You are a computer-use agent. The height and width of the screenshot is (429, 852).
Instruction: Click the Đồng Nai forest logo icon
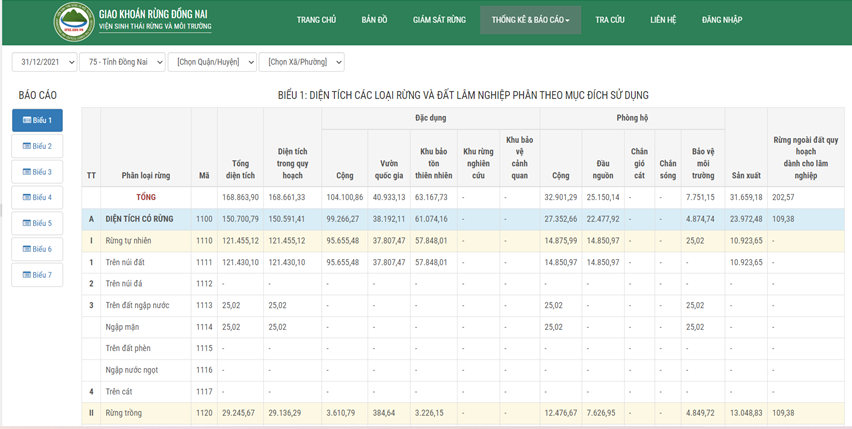click(x=73, y=21)
